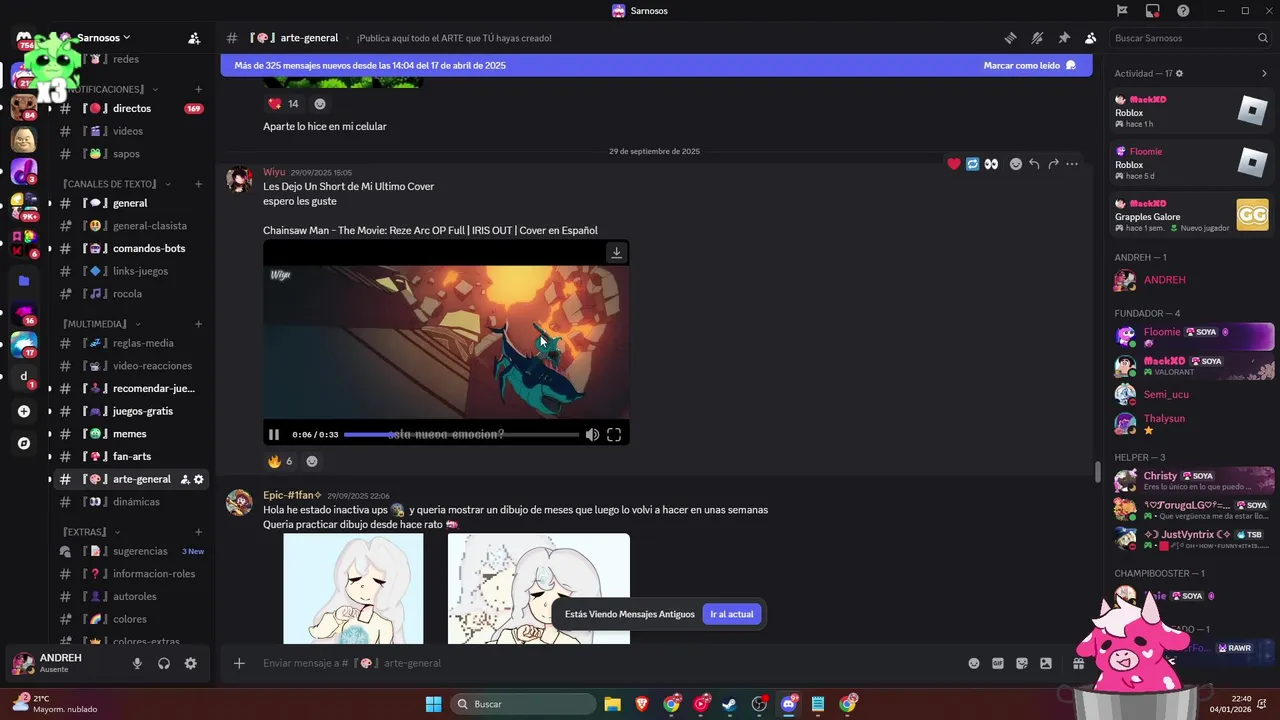Open File Explorer from taskbar
Viewport: 1280px width, 720px height.
[x=612, y=704]
